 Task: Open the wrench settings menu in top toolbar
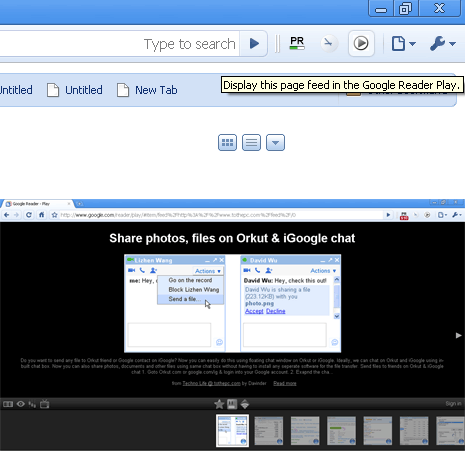pos(442,44)
